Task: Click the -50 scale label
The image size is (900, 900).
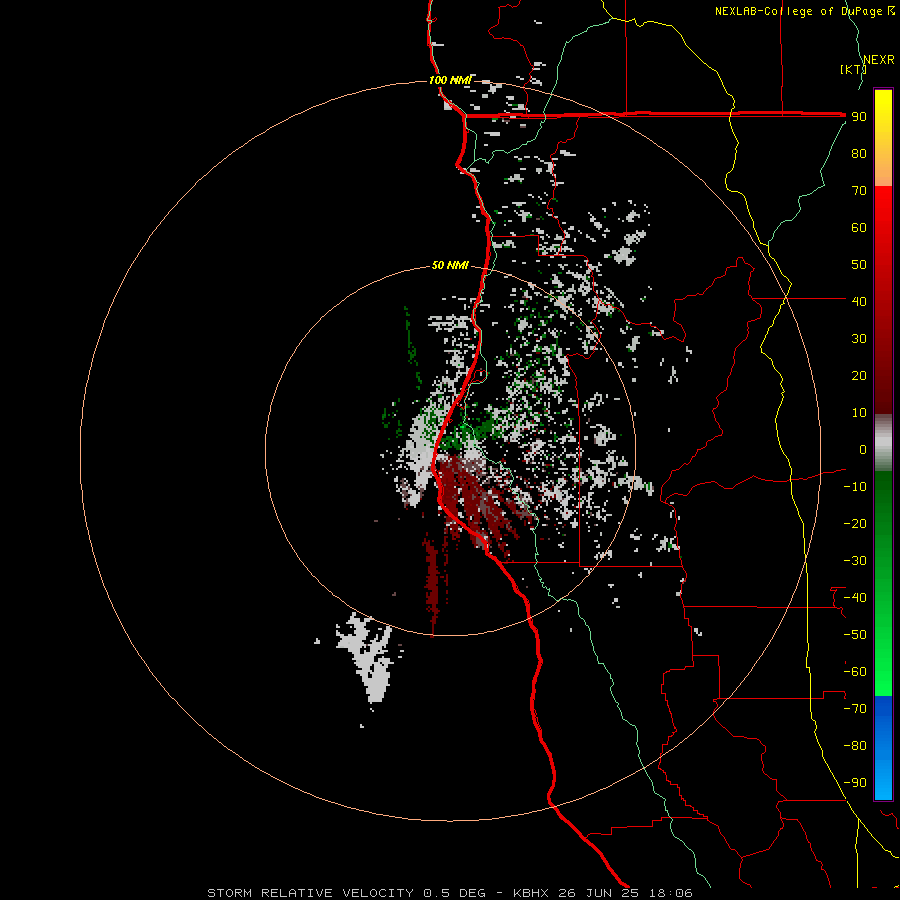Action: 855,634
